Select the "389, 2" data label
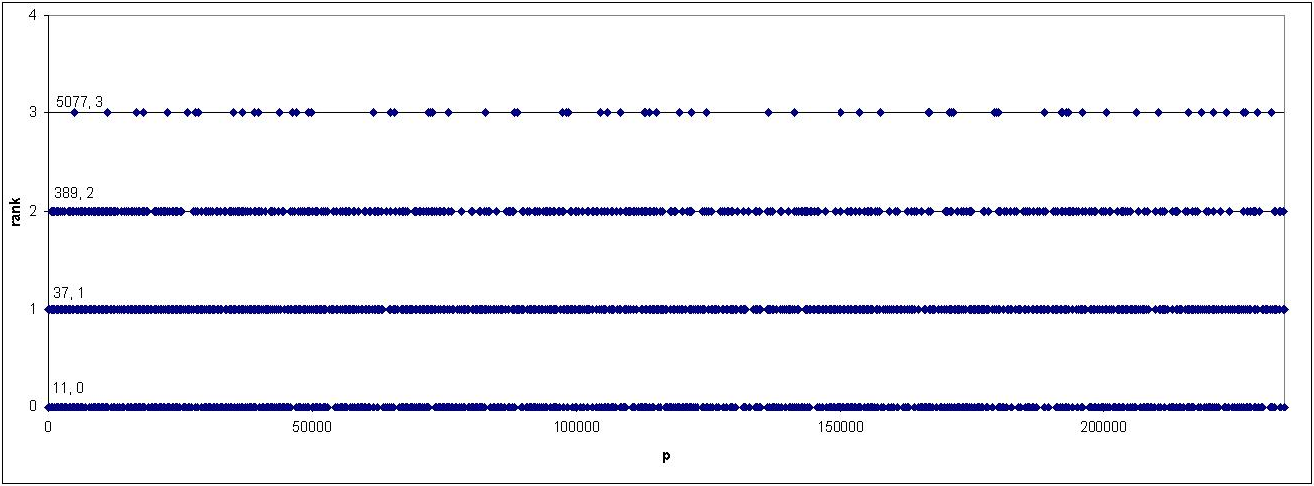Image resolution: width=1314 pixels, height=486 pixels. pyautogui.click(x=73, y=192)
